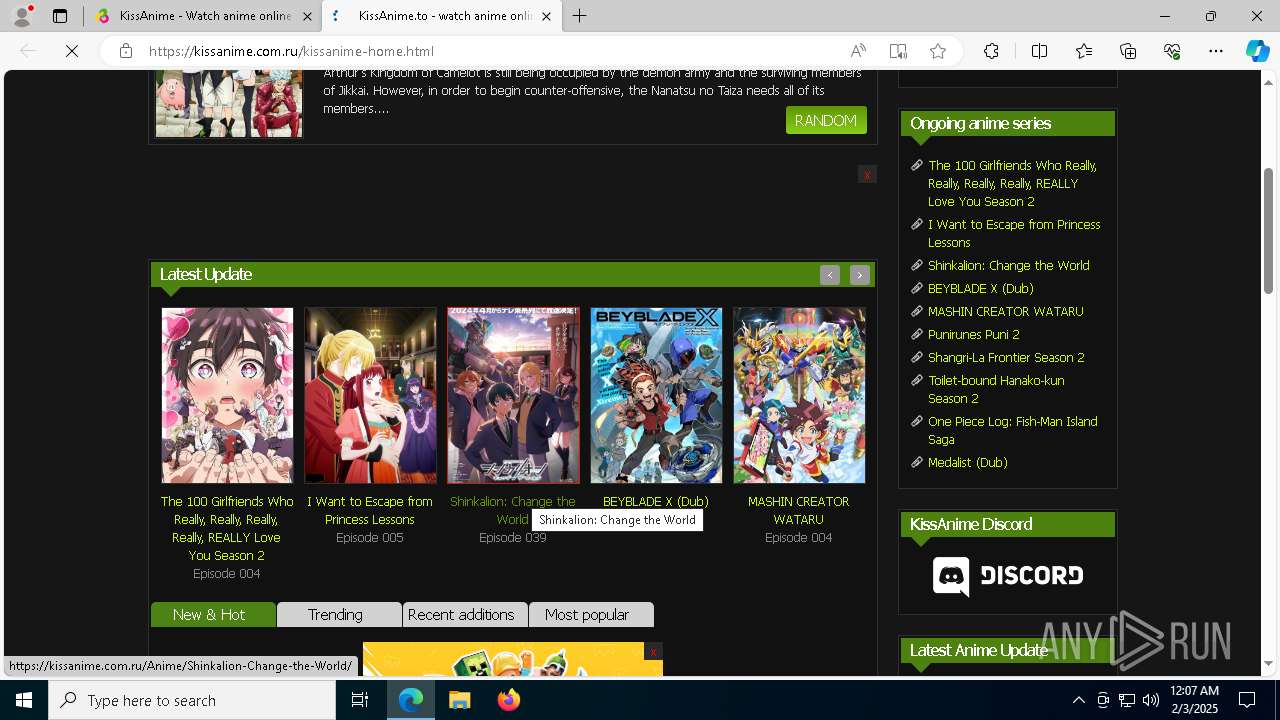Open Toilet-bound Hanako-kun Season 2 link
Viewport: 1280px width, 720px height.
click(x=996, y=389)
